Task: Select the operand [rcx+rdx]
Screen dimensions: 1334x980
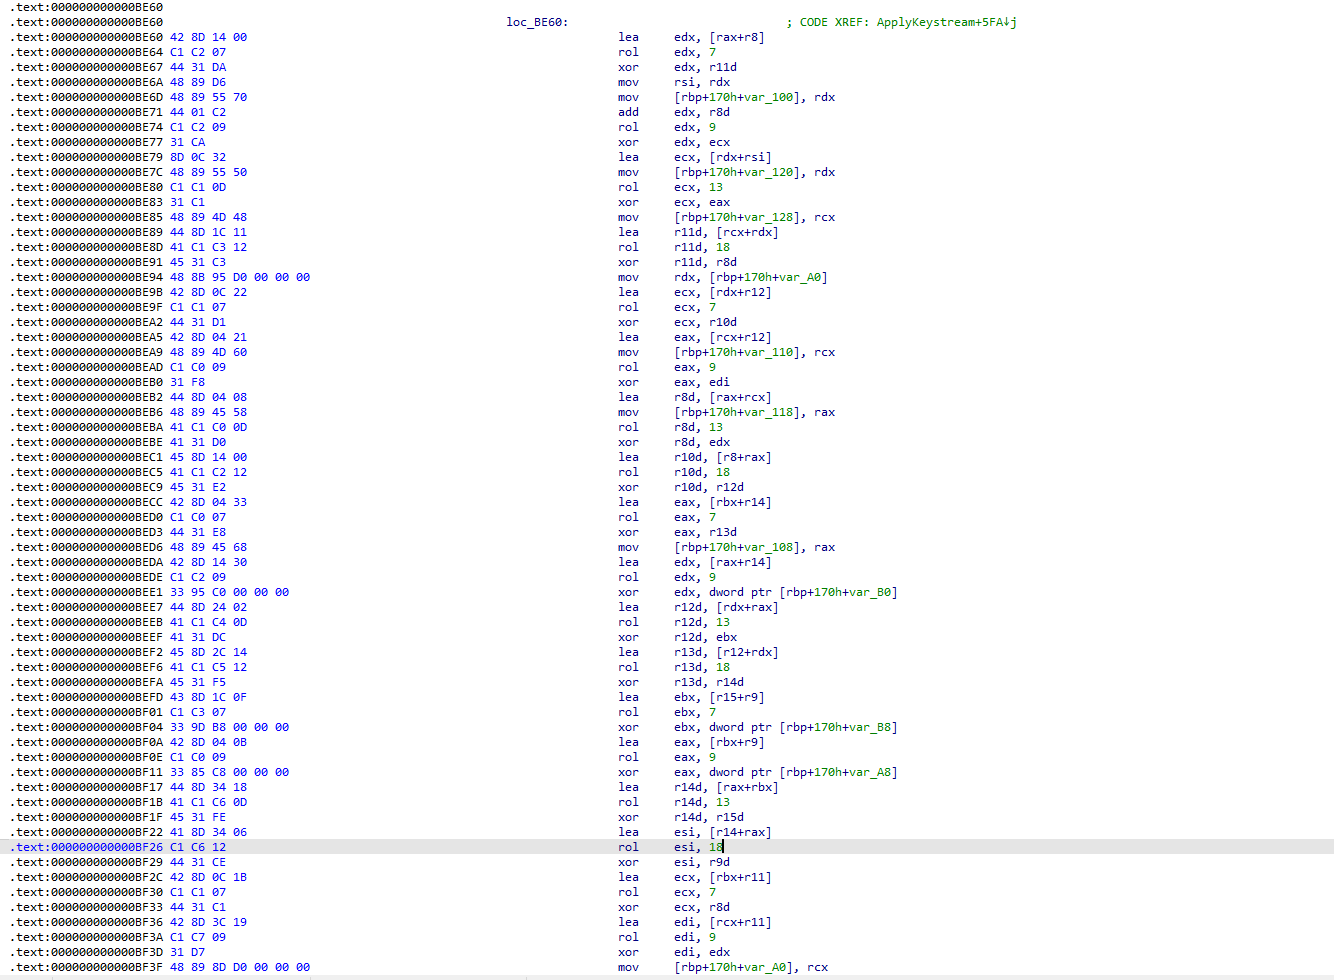Action: [x=747, y=232]
